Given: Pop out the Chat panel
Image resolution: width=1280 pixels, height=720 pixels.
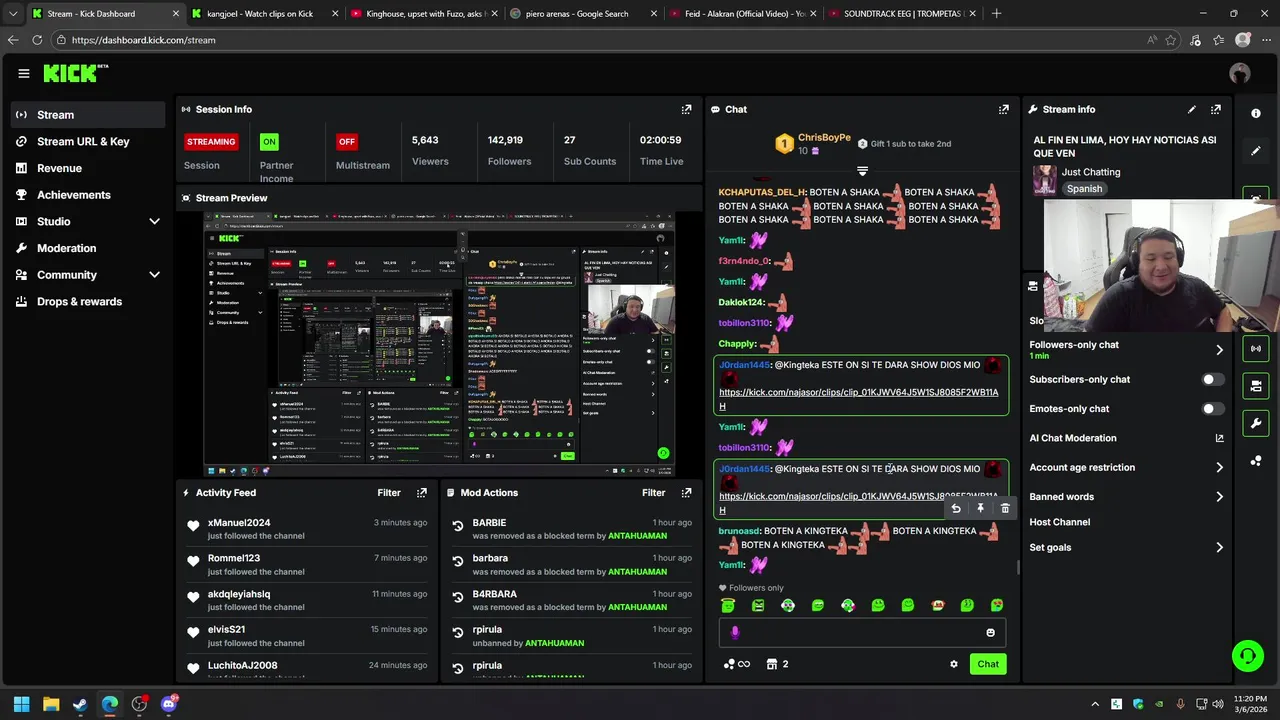Looking at the screenshot, I should 1003,109.
